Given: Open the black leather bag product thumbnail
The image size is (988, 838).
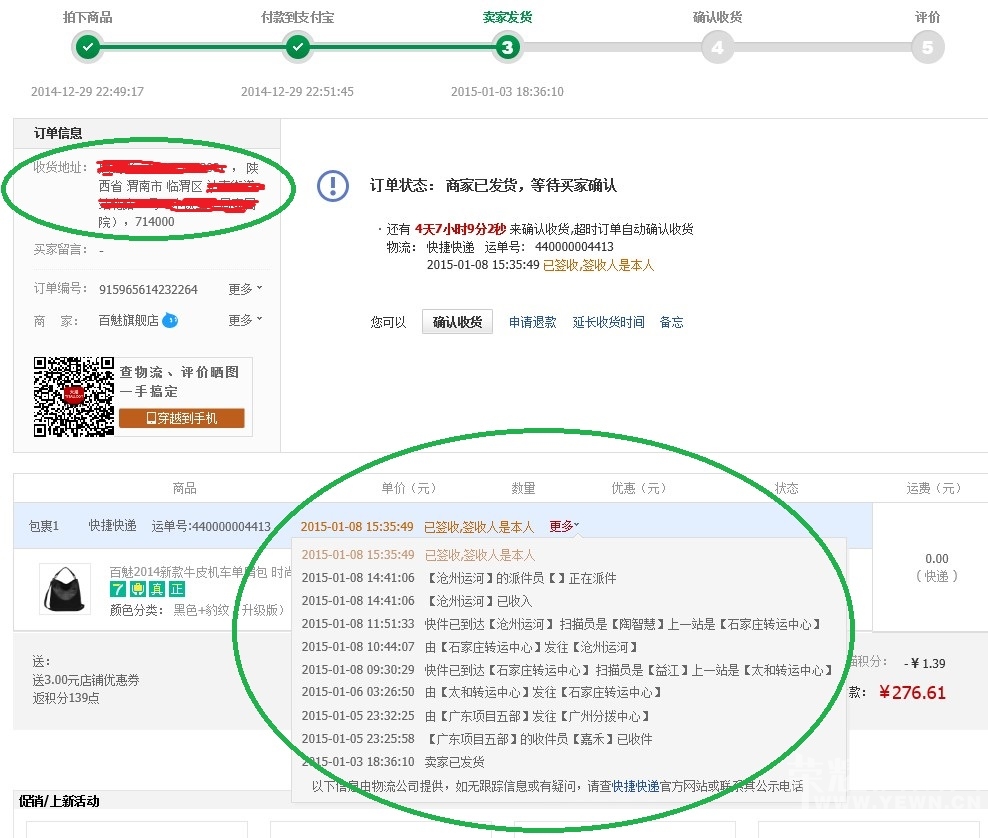Looking at the screenshot, I should click(x=66, y=589).
